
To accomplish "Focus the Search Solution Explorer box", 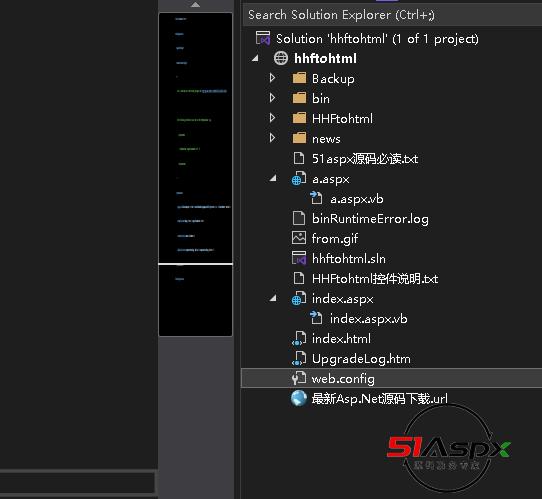I will [x=392, y=15].
